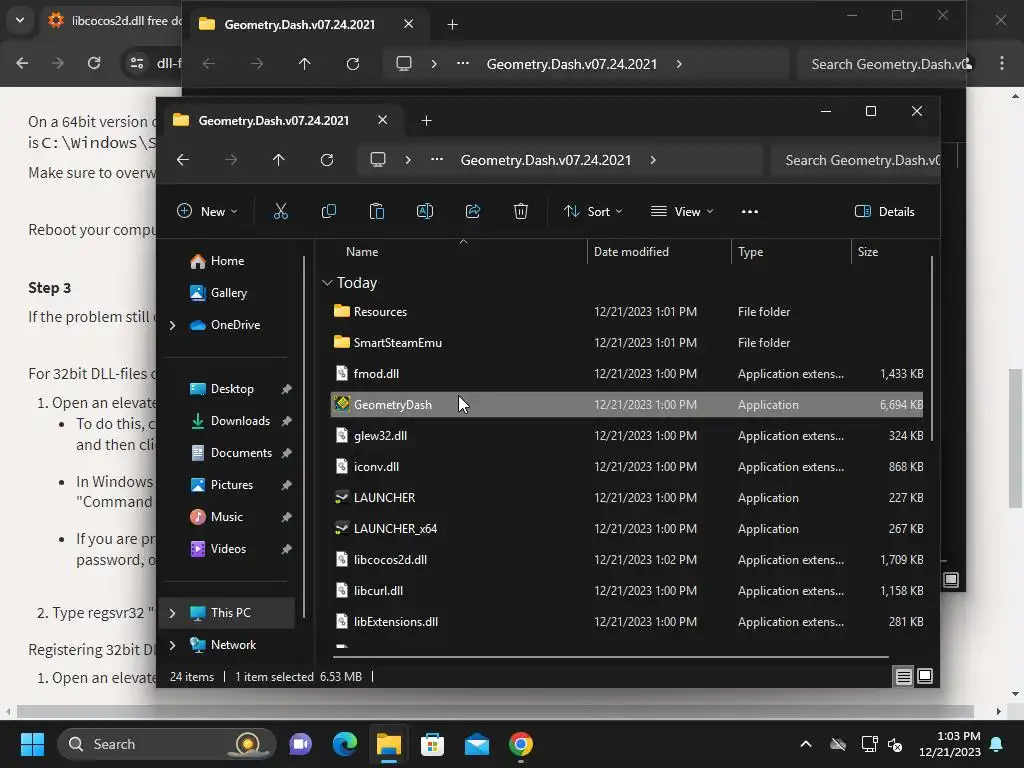Click the Rename icon in the front Explorer toolbar

pyautogui.click(x=424, y=212)
